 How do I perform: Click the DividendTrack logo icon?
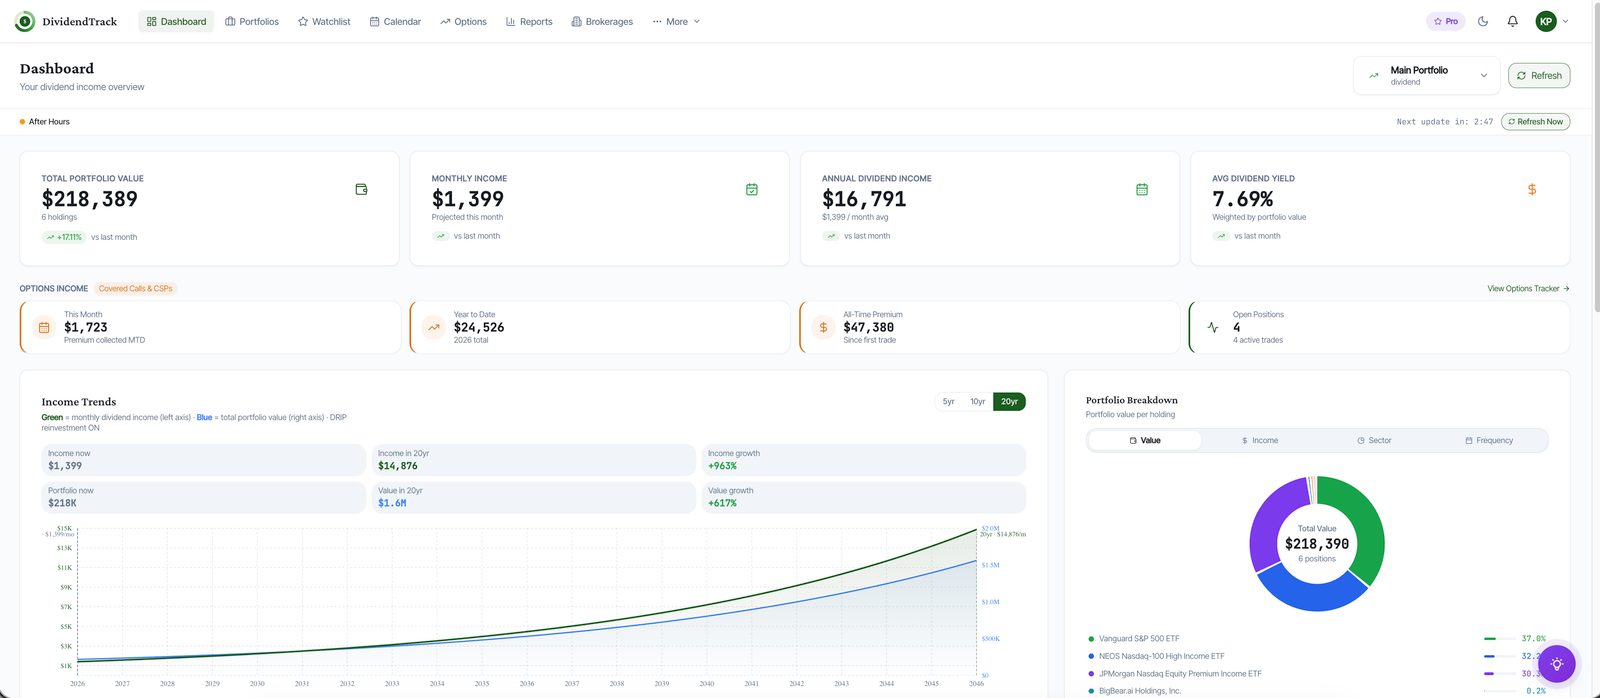point(25,21)
